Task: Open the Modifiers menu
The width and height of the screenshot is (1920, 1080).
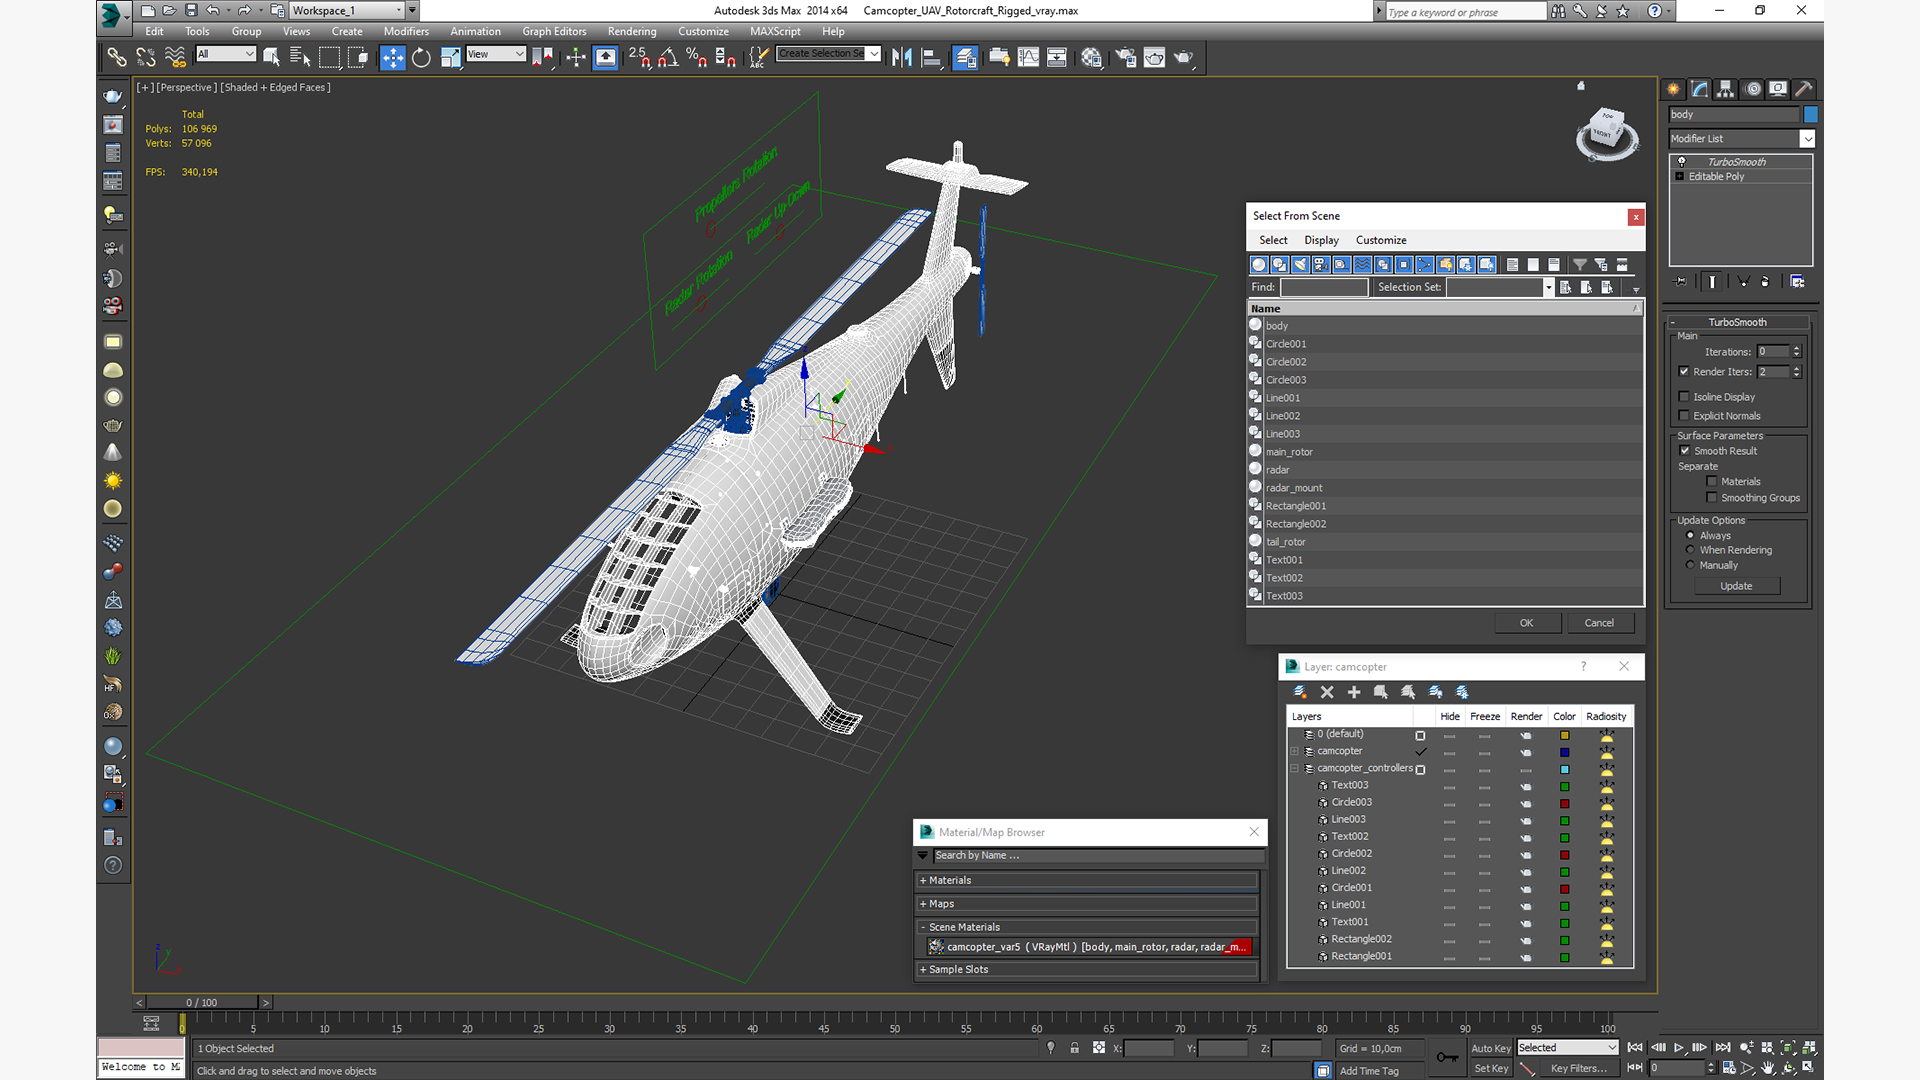Action: [x=406, y=32]
